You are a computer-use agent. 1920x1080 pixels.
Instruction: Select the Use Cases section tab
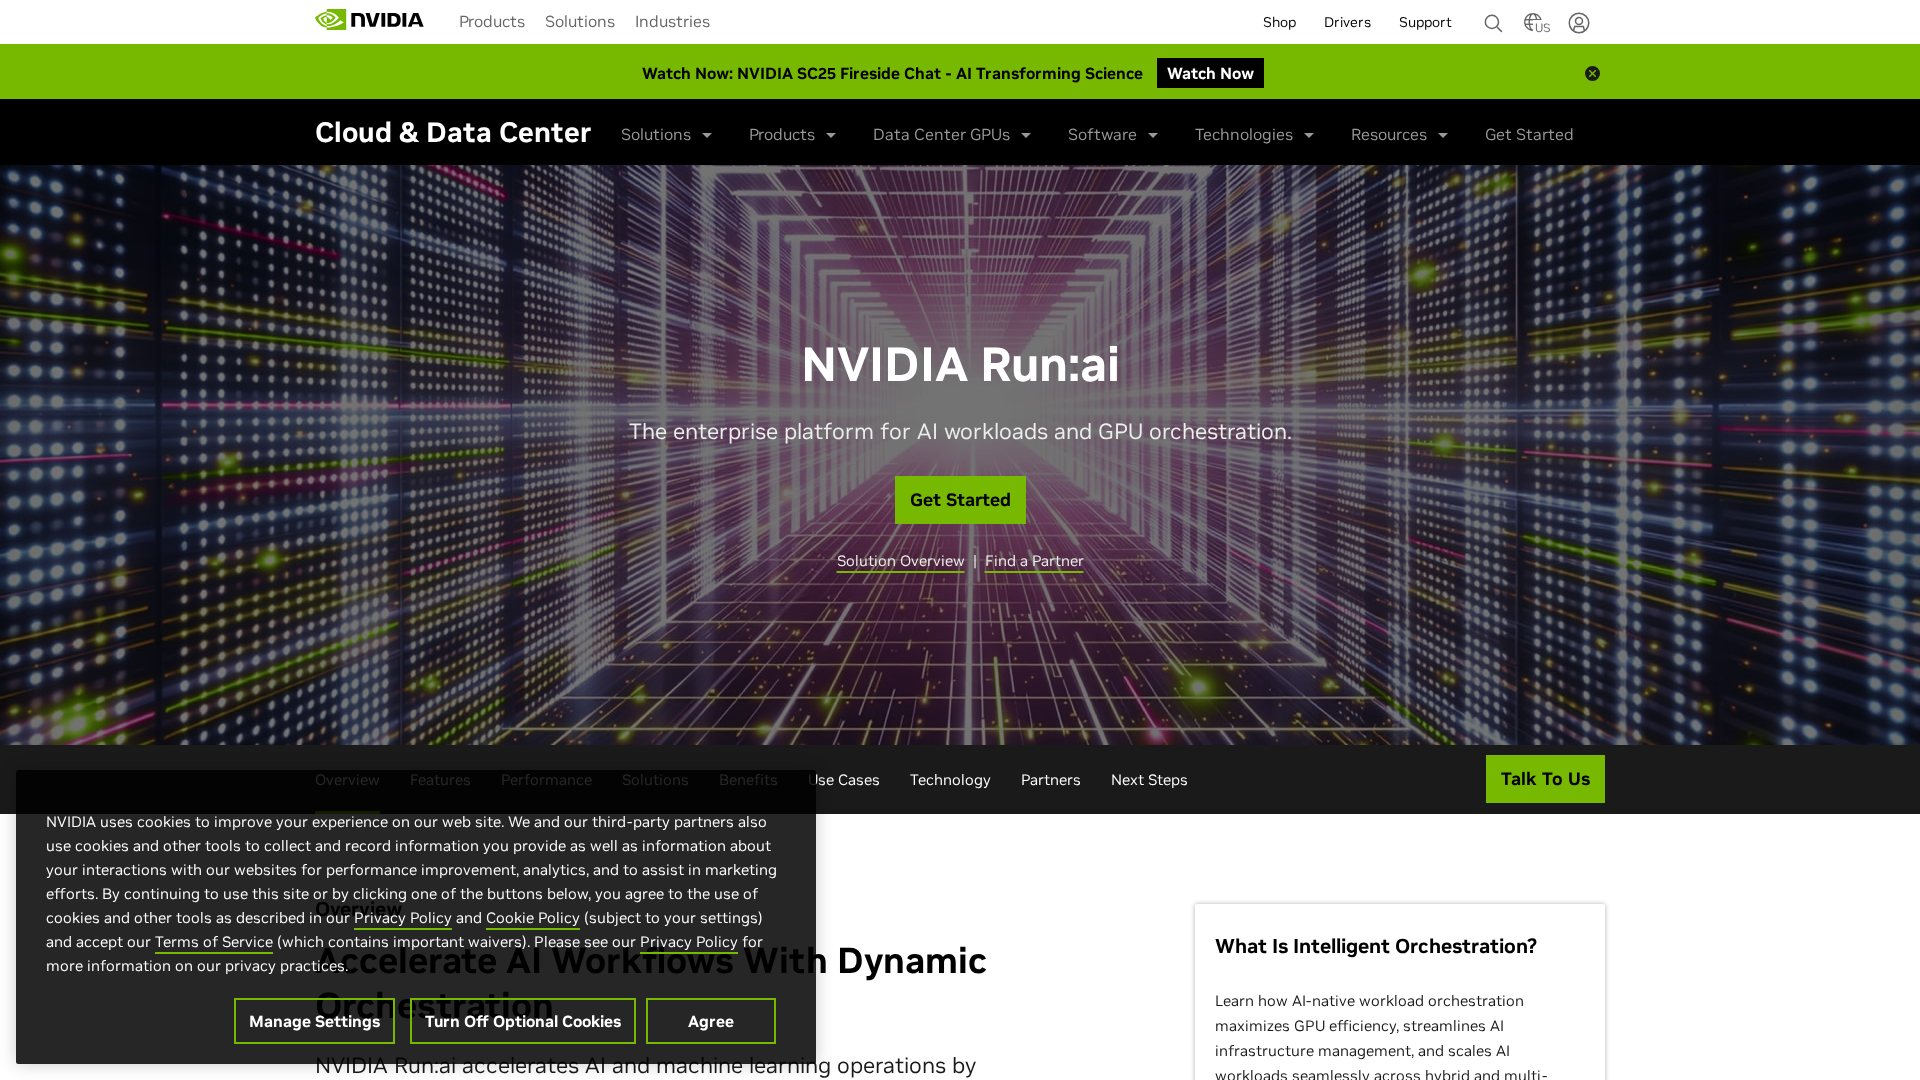(x=841, y=779)
